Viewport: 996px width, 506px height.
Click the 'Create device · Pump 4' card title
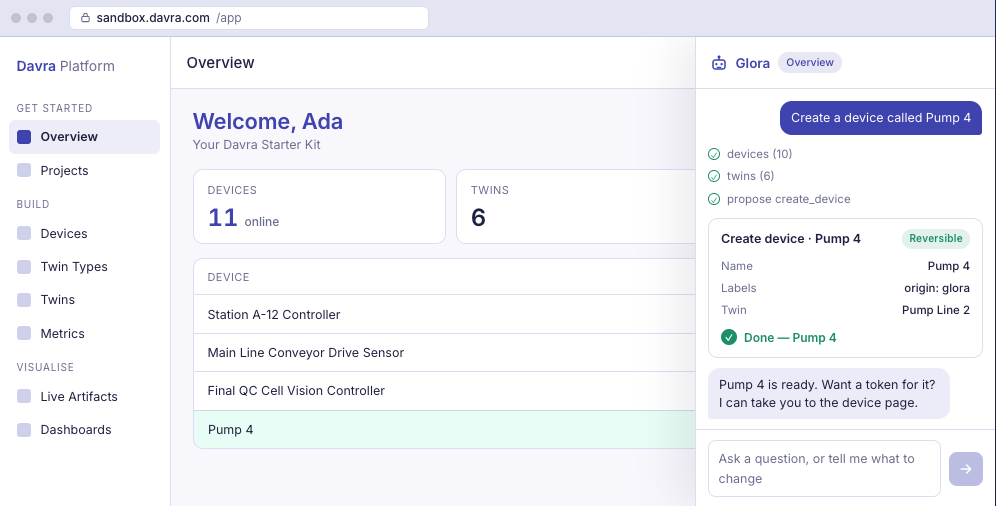(x=790, y=239)
